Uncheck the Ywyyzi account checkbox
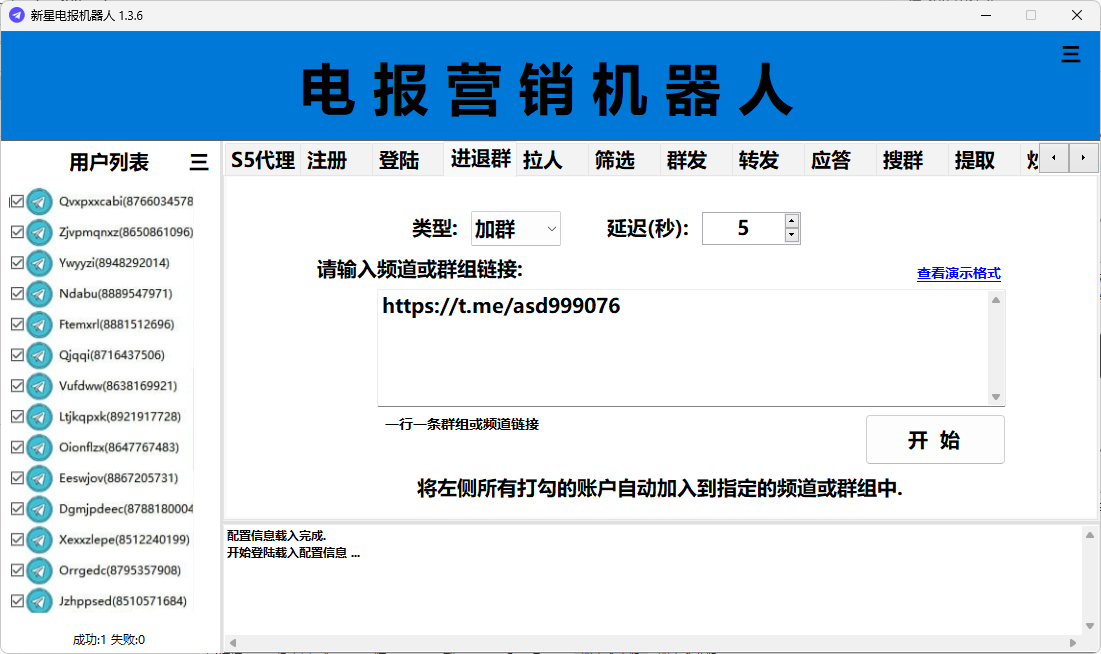The width and height of the screenshot is (1101, 654). [x=18, y=263]
